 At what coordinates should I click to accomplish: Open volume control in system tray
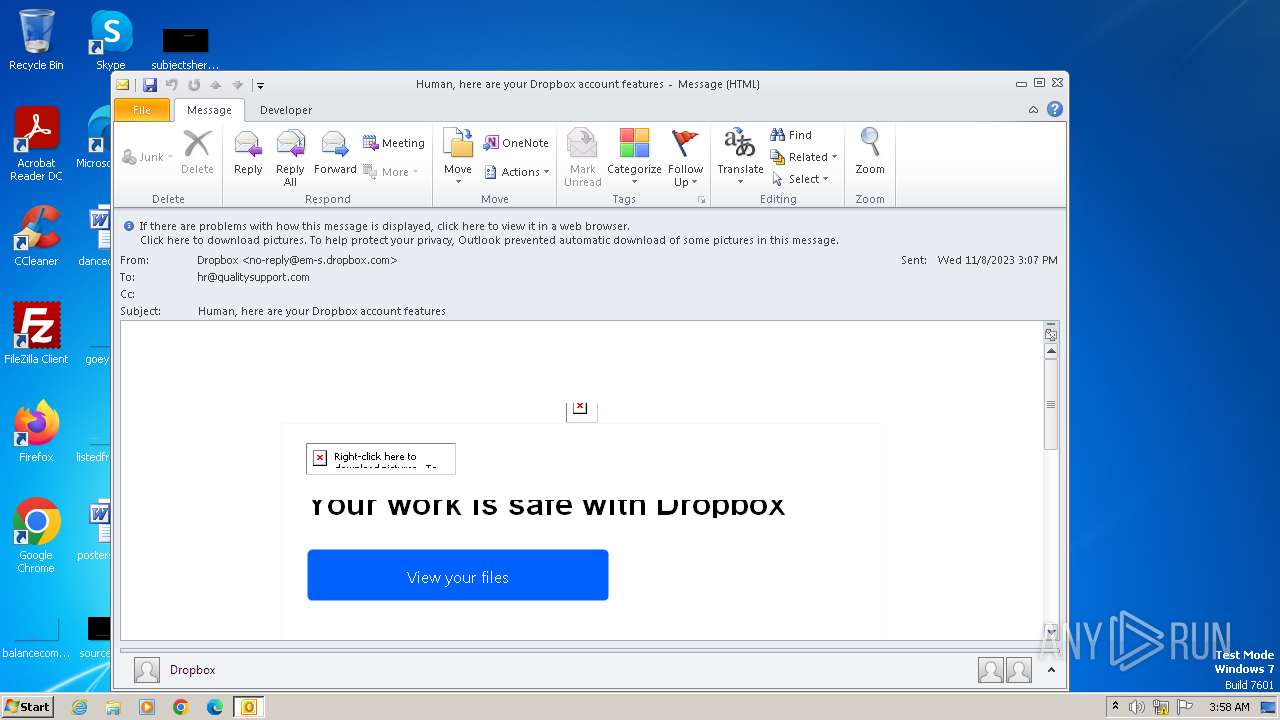click(1137, 707)
